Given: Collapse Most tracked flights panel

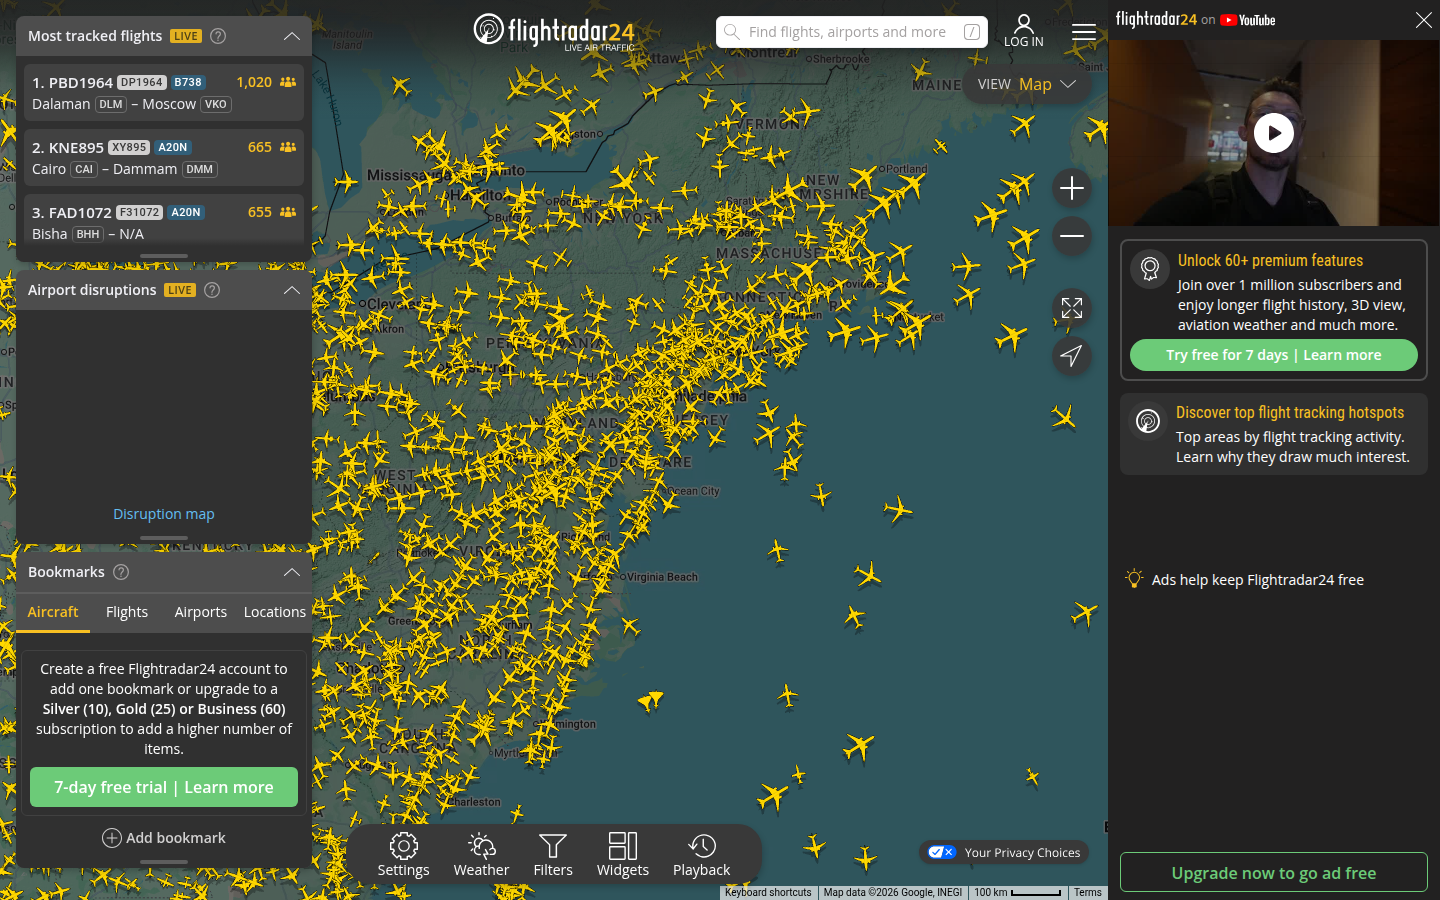Looking at the screenshot, I should tap(292, 36).
